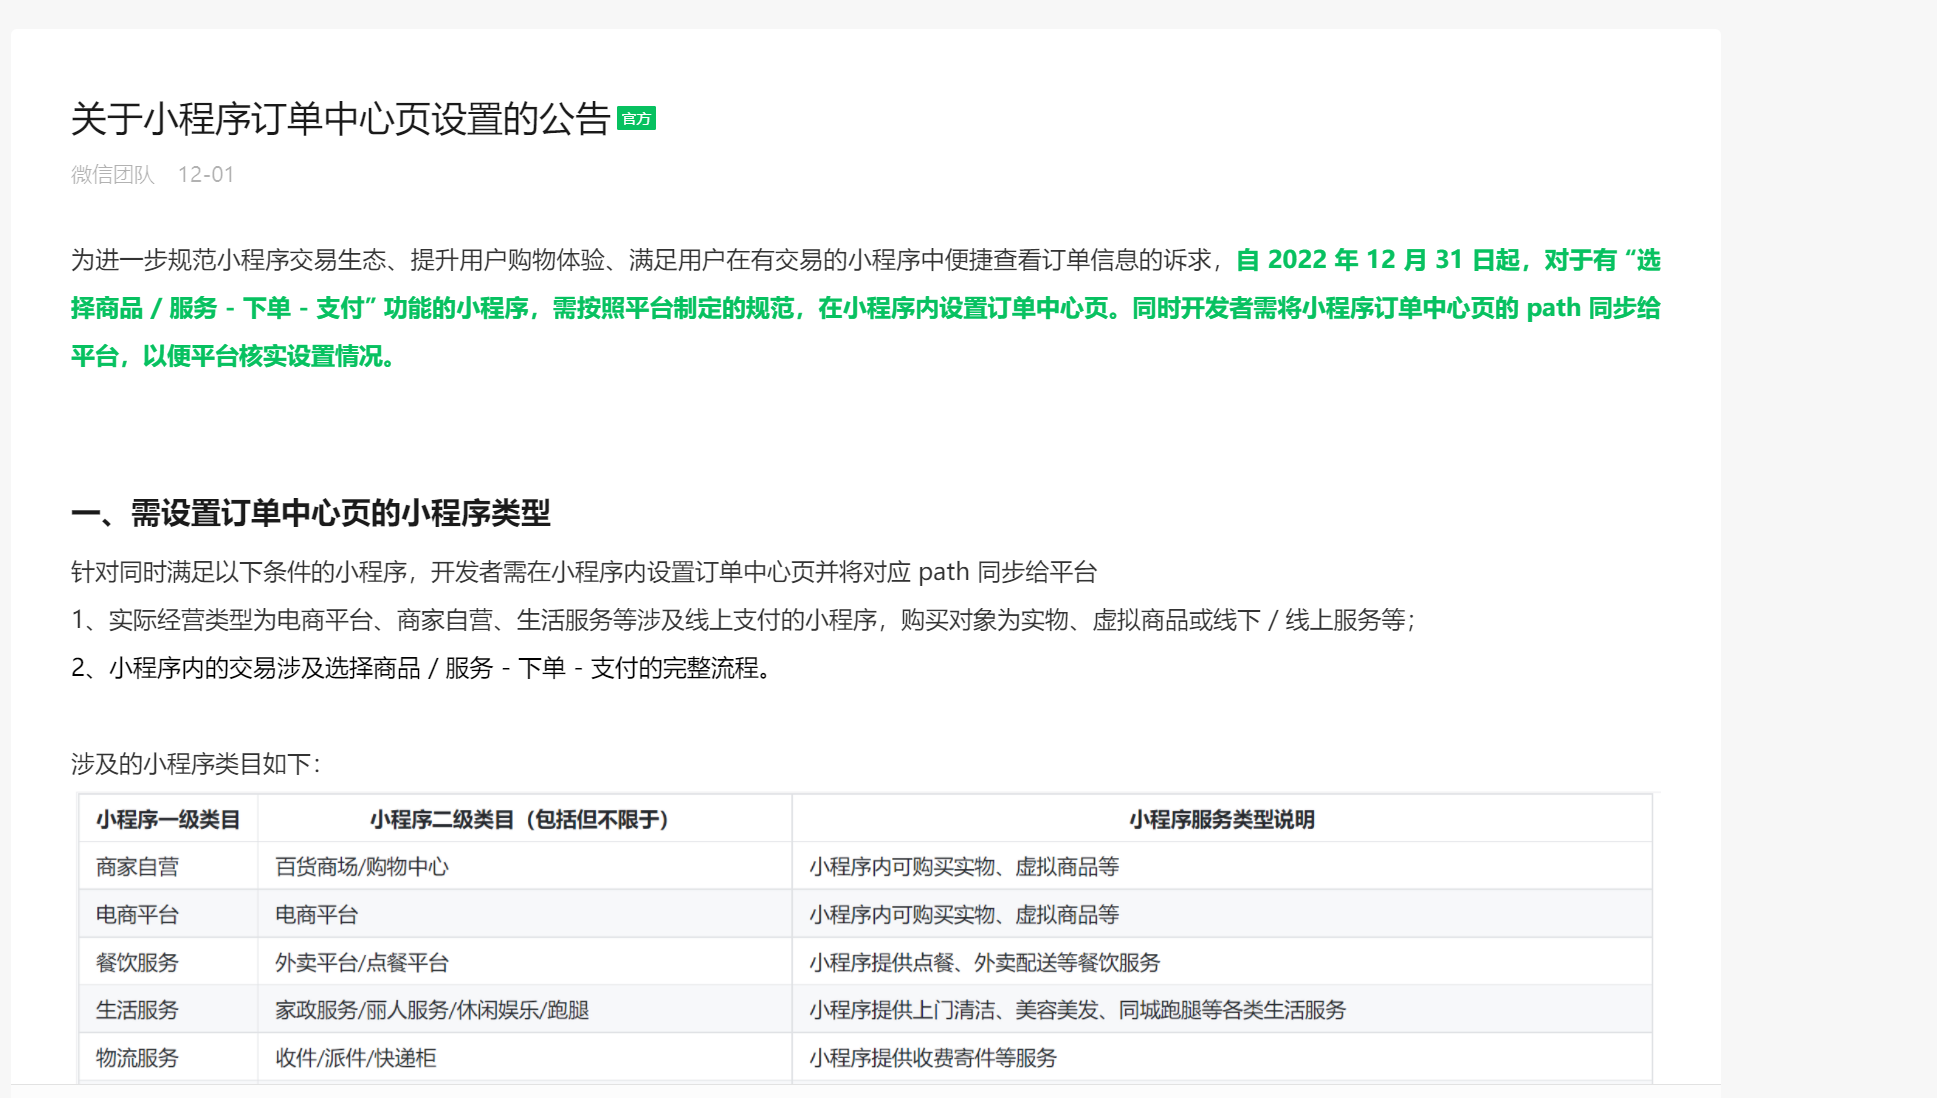
Task: Click the line 涉及的小程序类目如下
Action: pyautogui.click(x=195, y=765)
